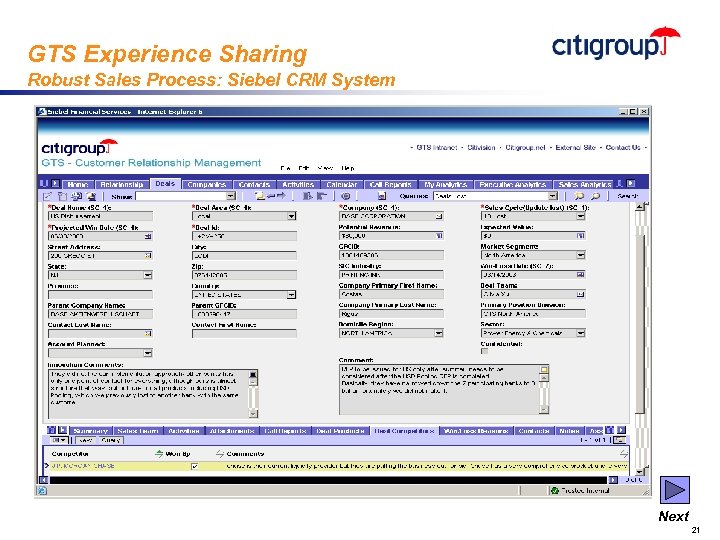Image resolution: width=720 pixels, height=540 pixels.
Task: Open the Deal Products view tab
Action: 340,431
